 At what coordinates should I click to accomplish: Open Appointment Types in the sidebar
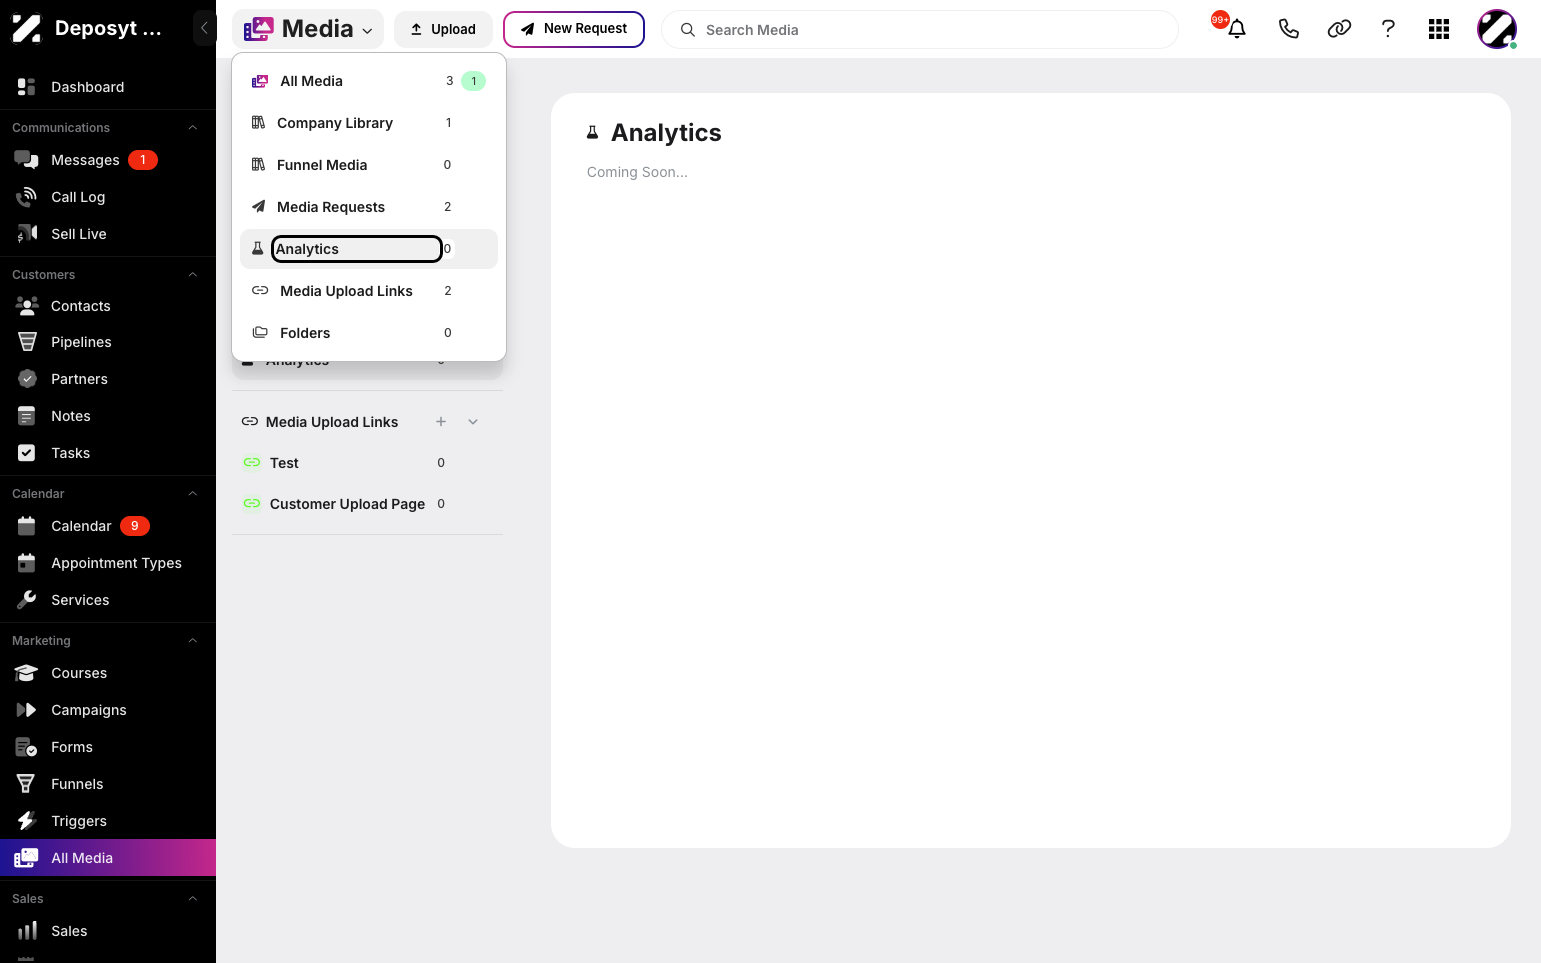tap(108, 563)
